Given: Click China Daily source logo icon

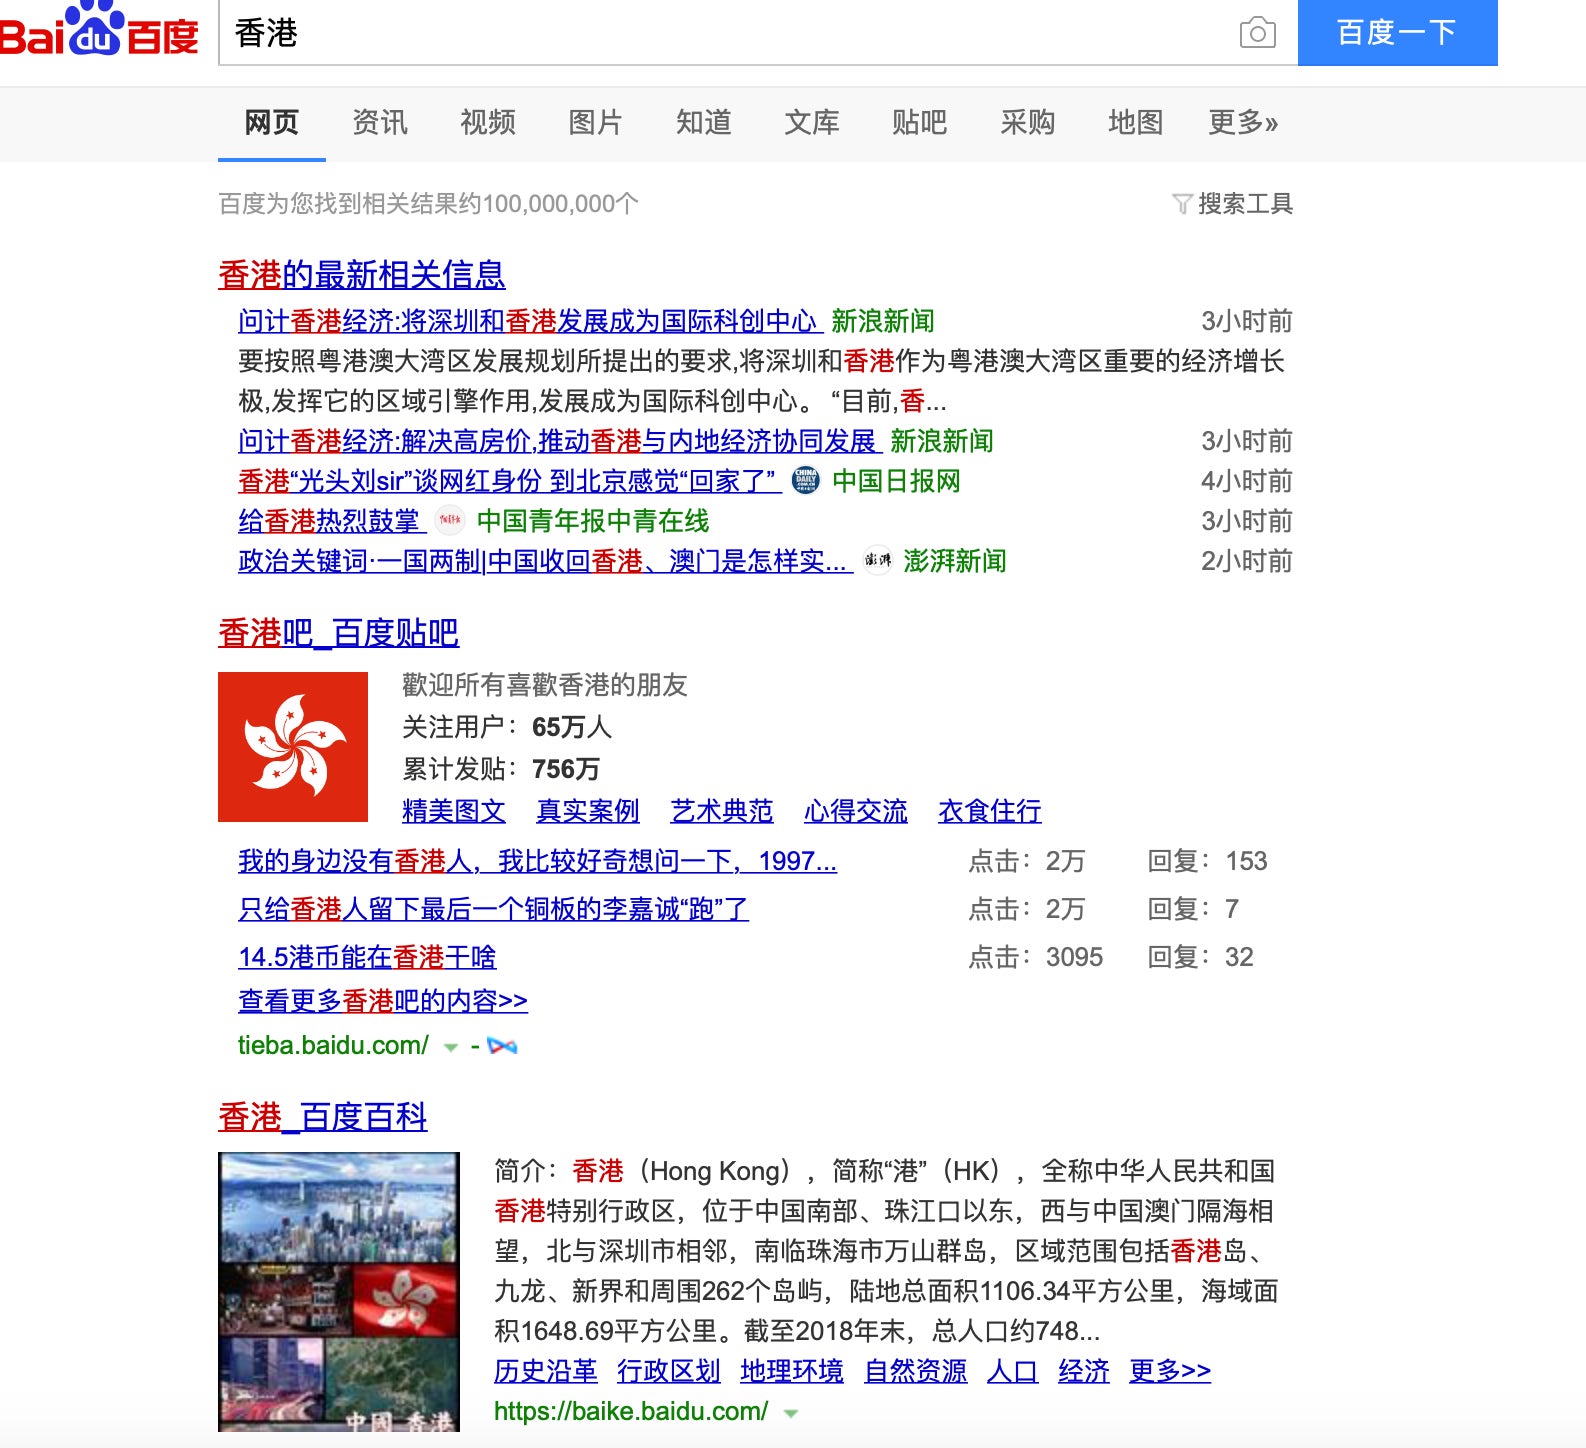Looking at the screenshot, I should point(805,481).
